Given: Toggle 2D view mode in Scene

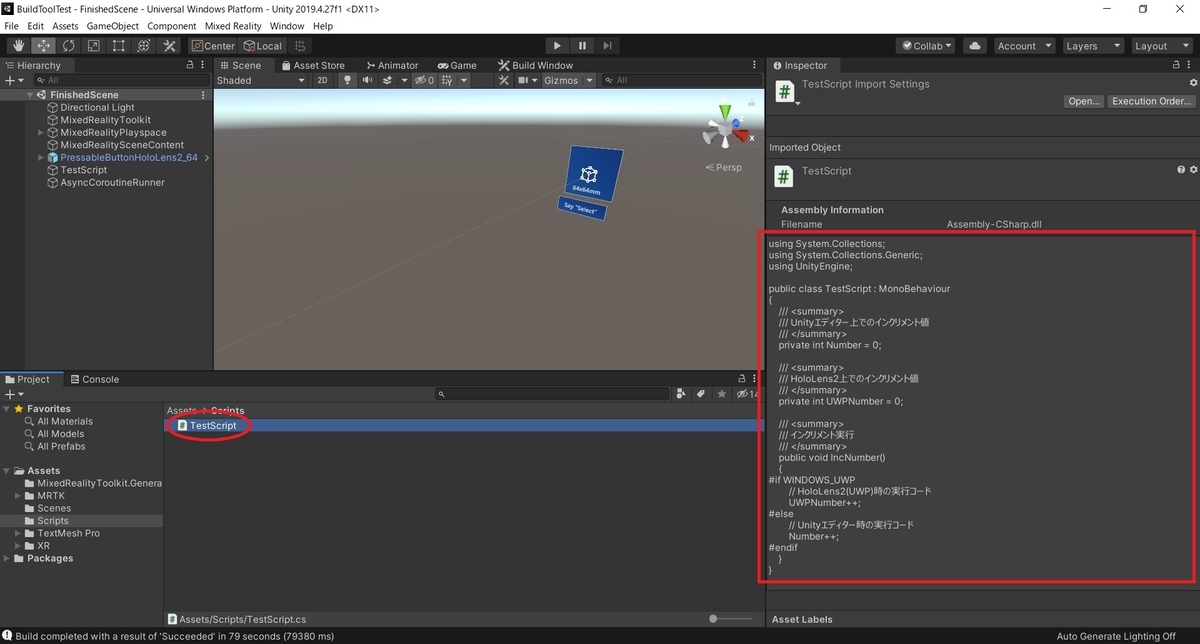Looking at the screenshot, I should click(323, 80).
